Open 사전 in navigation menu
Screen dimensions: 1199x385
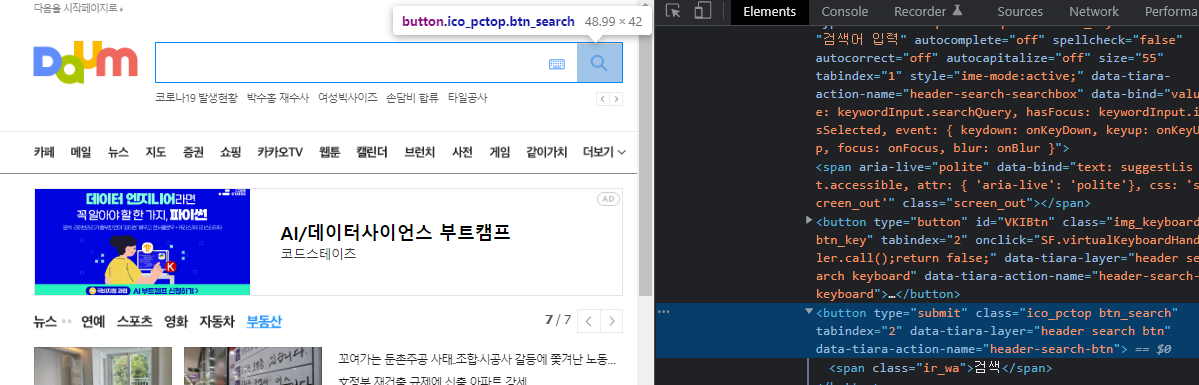click(463, 152)
